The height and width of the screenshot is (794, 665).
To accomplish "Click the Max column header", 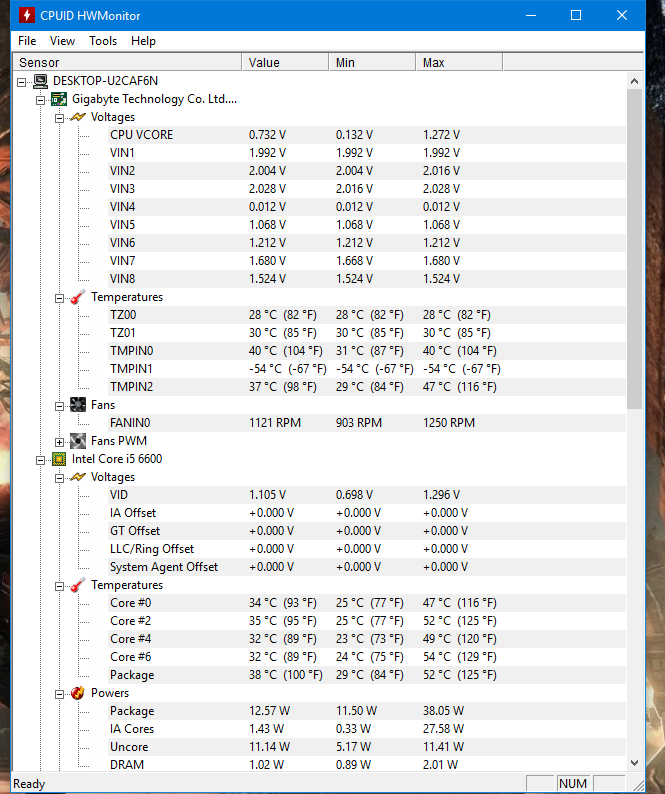I will point(459,62).
